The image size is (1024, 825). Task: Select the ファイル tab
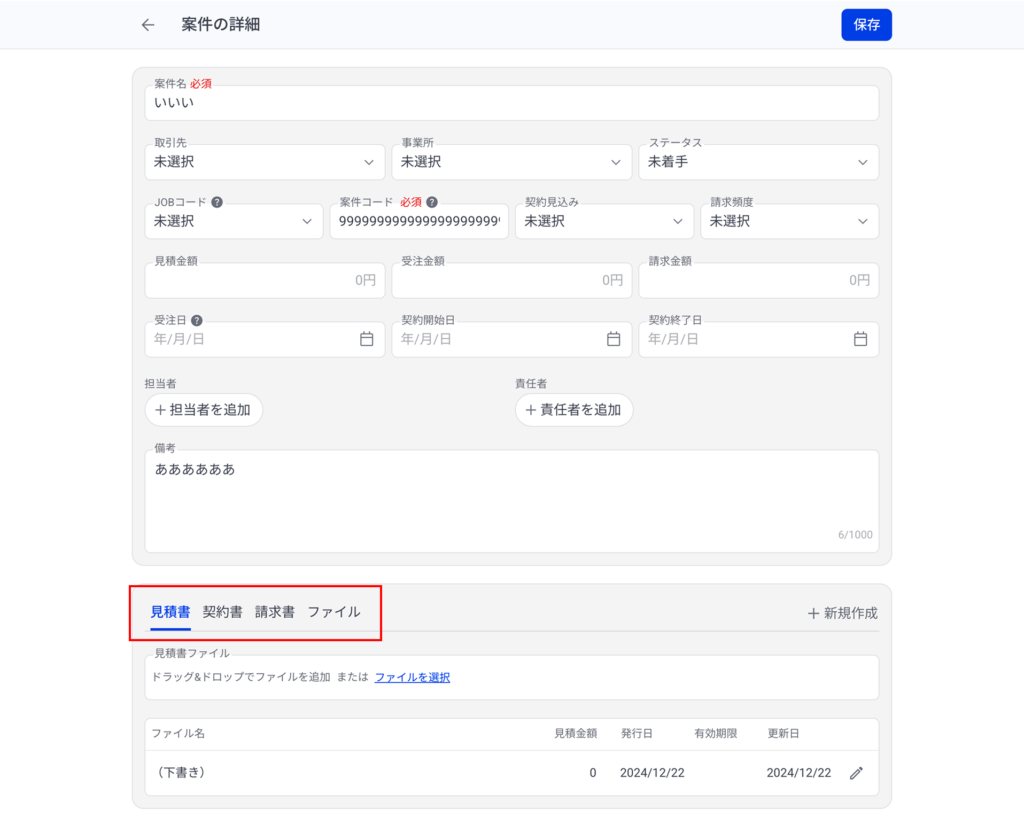click(333, 612)
